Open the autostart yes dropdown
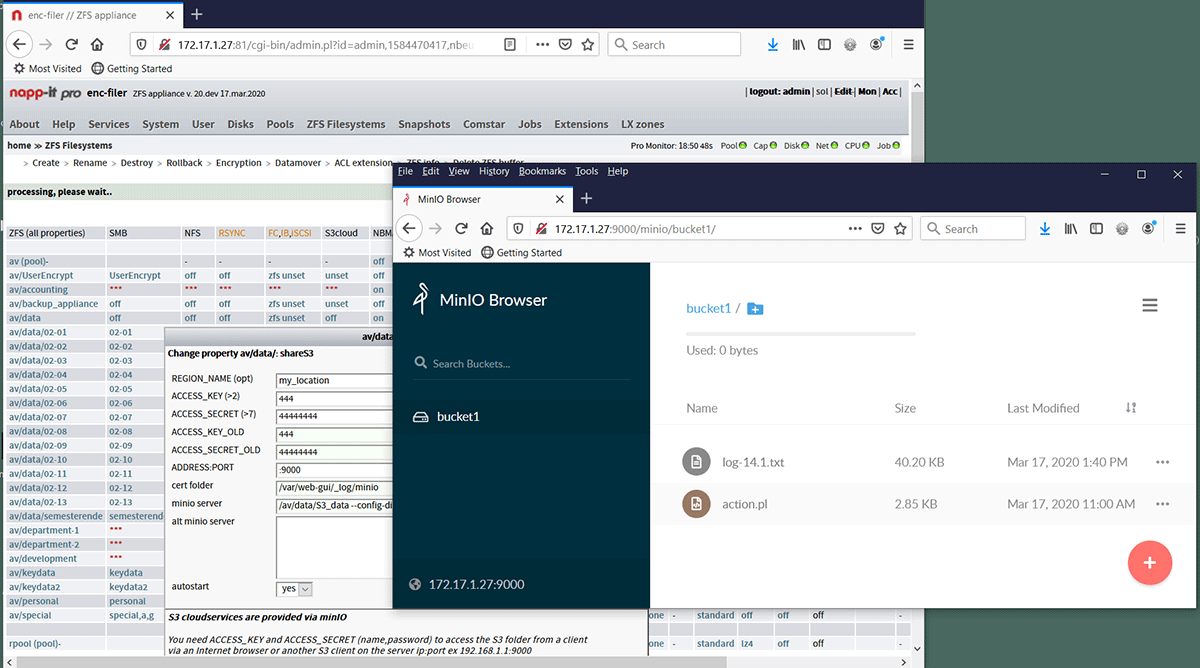Image resolution: width=1200 pixels, height=668 pixels. coord(294,589)
